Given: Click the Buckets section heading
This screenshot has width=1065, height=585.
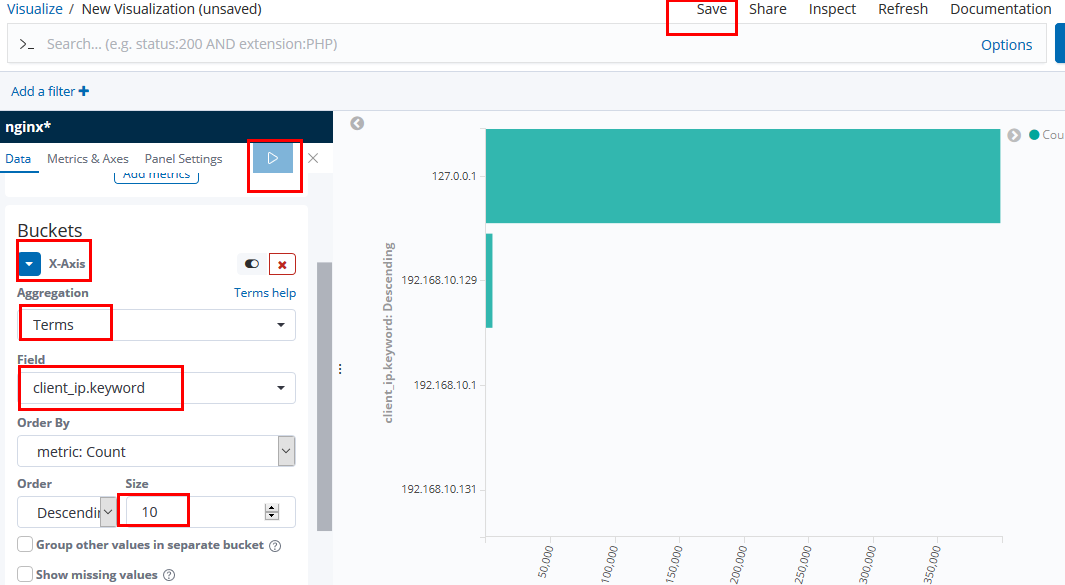Looking at the screenshot, I should point(50,230).
